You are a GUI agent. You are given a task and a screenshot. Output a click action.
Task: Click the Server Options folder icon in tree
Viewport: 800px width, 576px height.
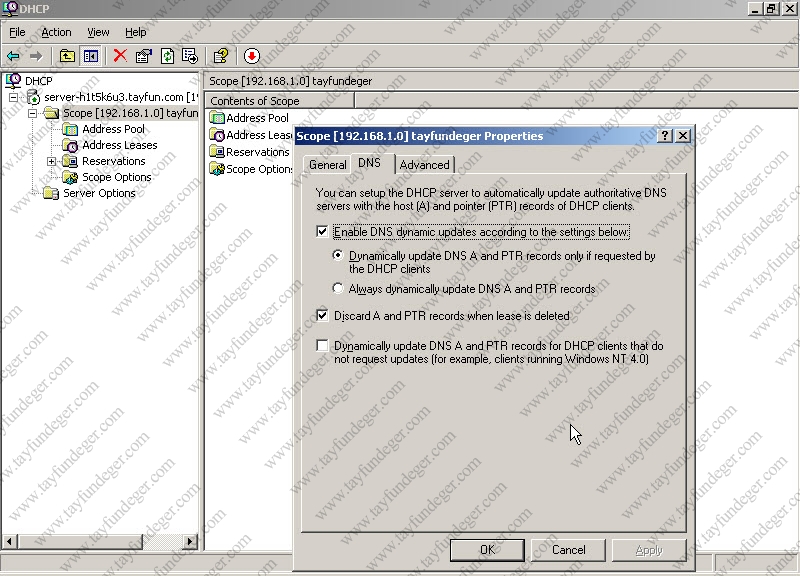pyautogui.click(x=51, y=193)
